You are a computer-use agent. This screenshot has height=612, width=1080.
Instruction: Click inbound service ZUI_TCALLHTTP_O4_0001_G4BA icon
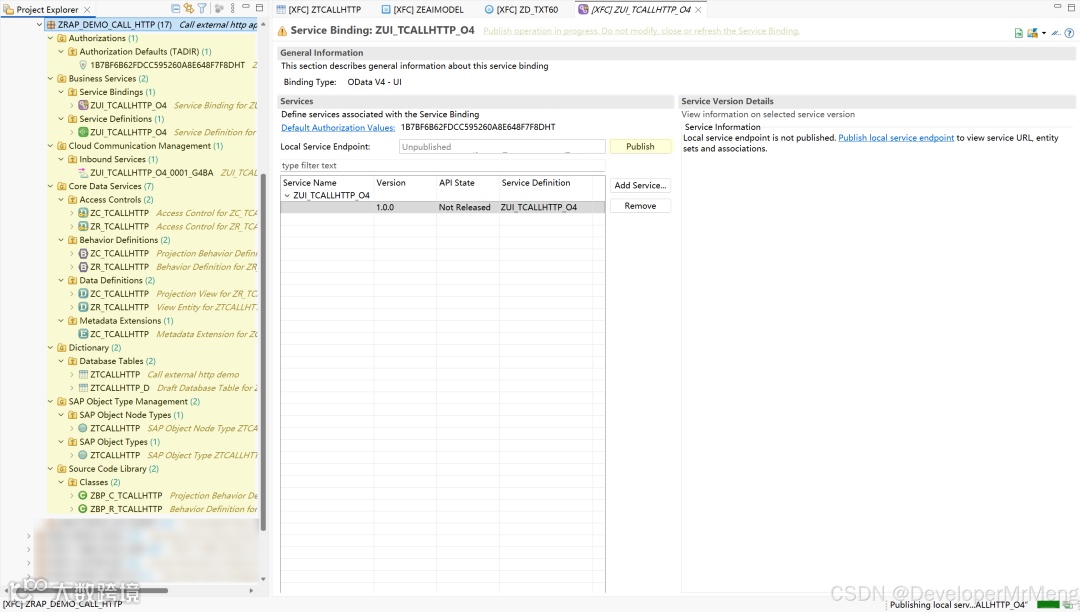pyautogui.click(x=83, y=173)
